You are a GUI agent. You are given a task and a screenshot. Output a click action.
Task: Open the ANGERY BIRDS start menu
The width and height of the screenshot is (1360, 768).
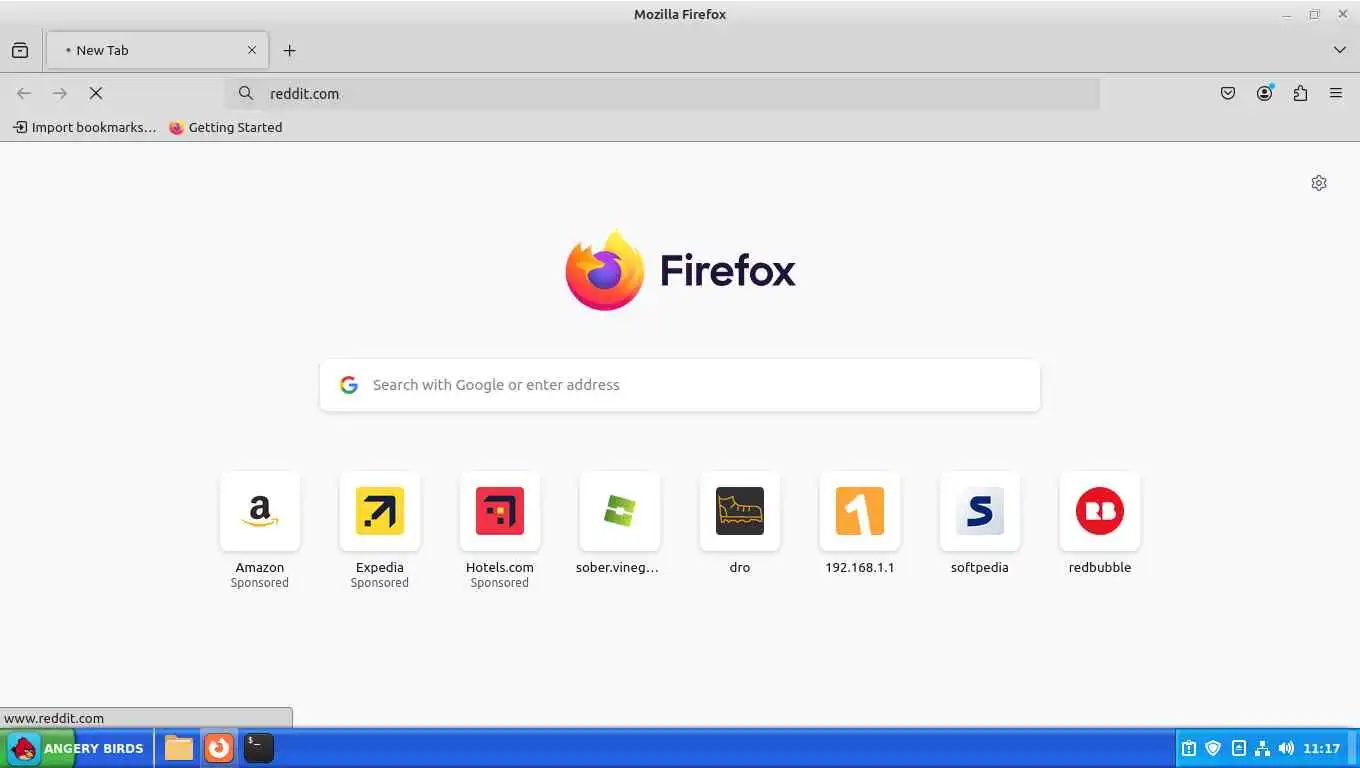(x=76, y=748)
